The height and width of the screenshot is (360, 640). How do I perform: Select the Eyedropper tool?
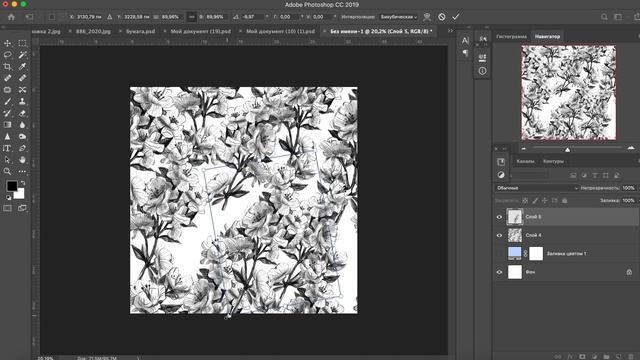pyautogui.click(x=22, y=67)
